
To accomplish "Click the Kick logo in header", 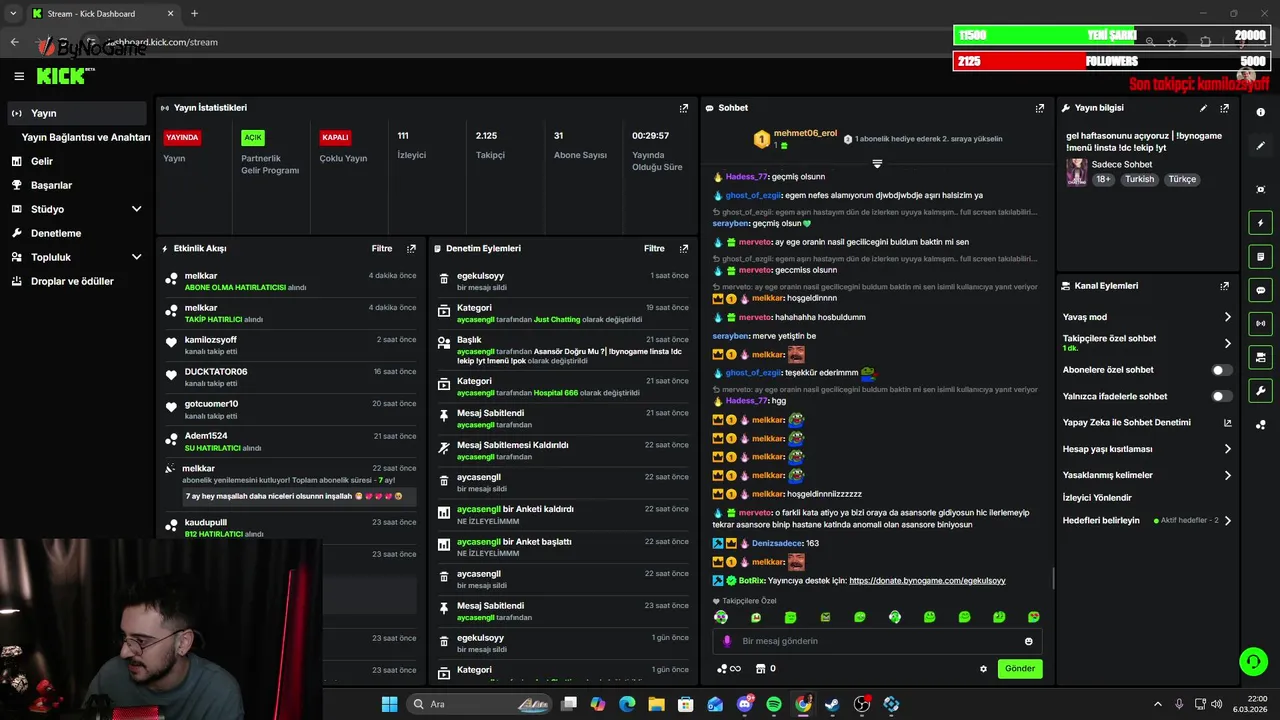I will click(x=64, y=76).
